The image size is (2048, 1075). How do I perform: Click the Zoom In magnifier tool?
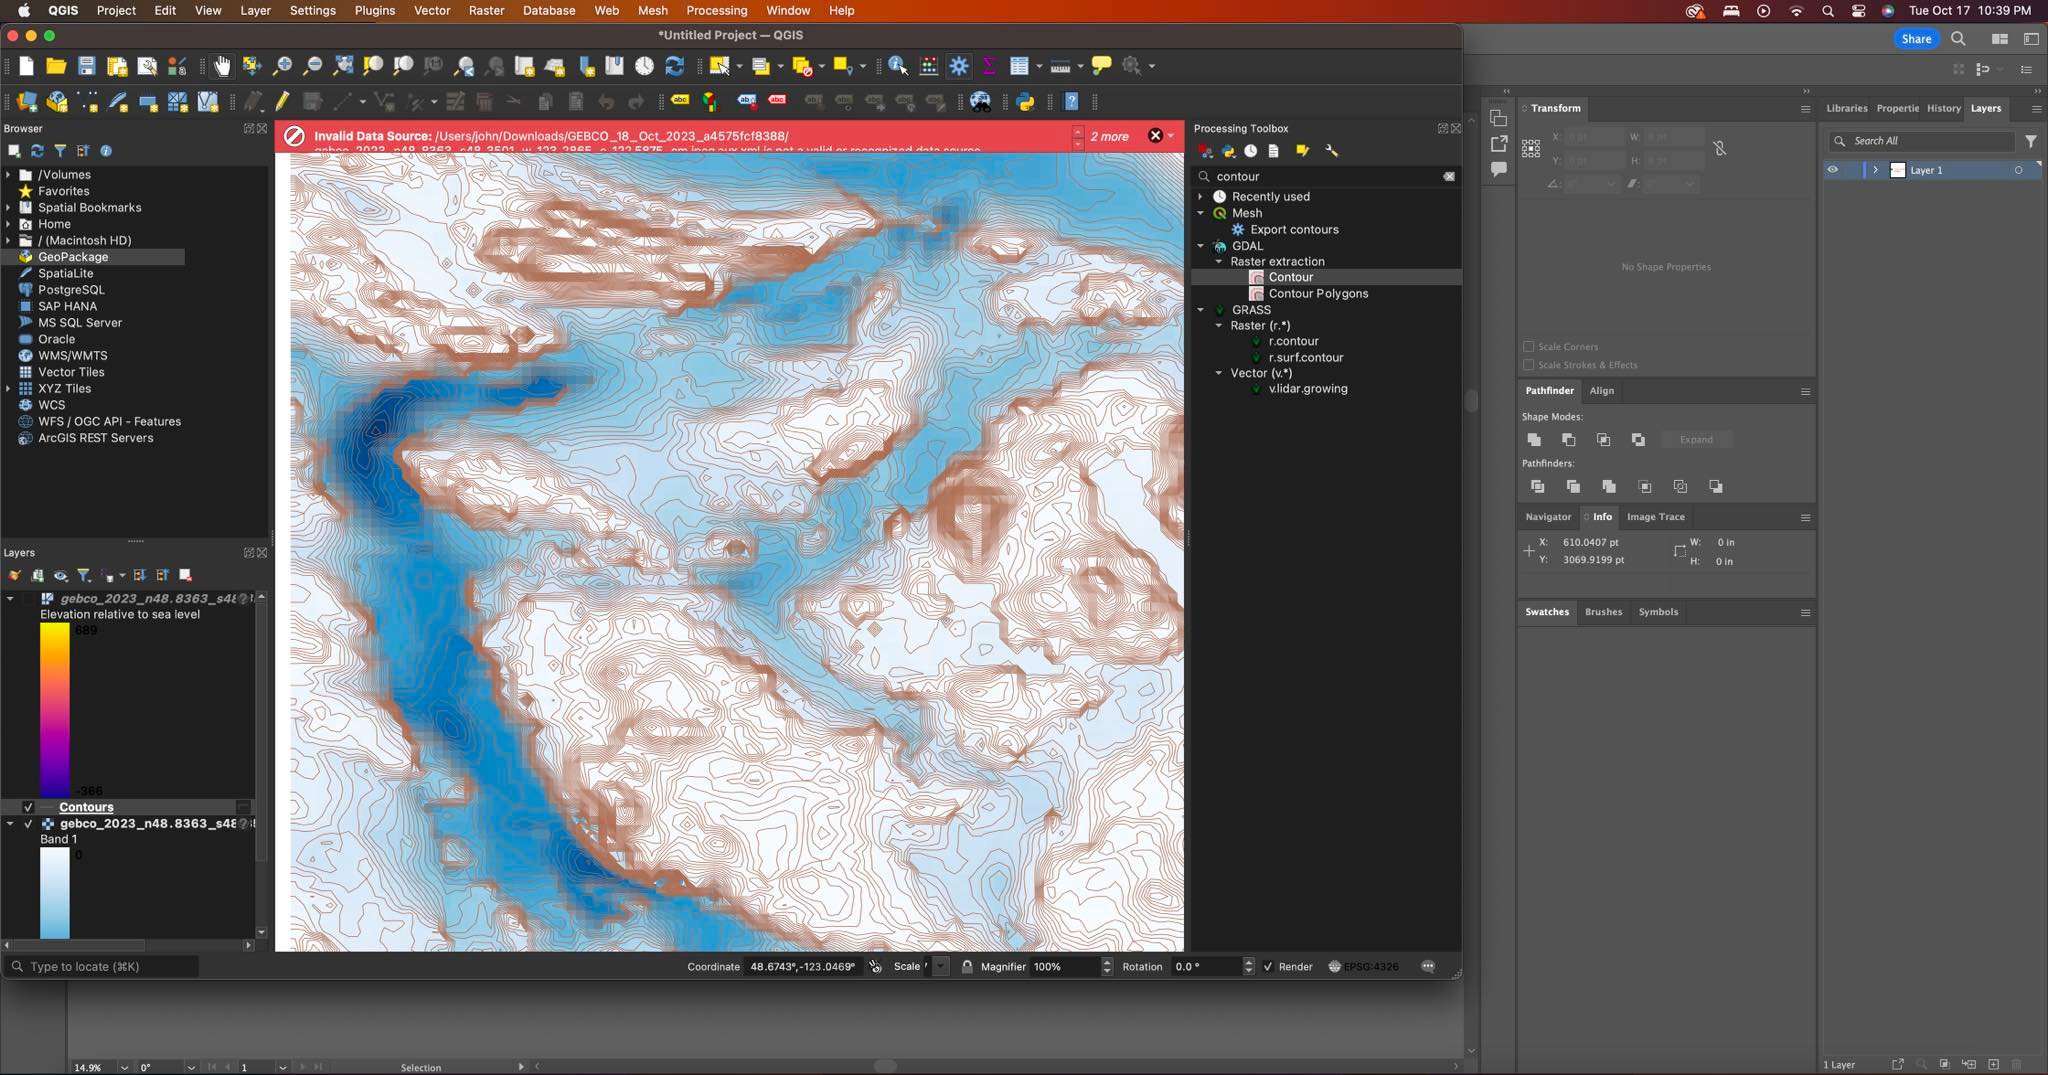[282, 66]
